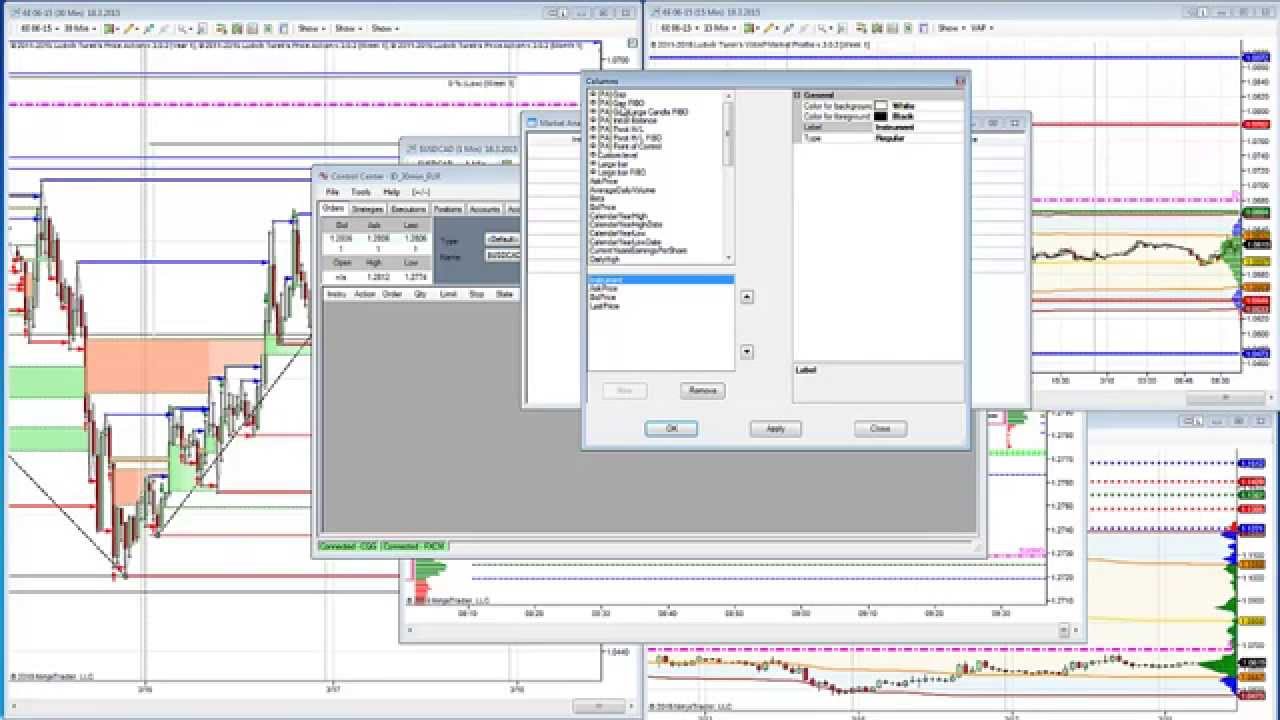Viewport: 1280px width, 720px height.
Task: Collapse General section in Columns property grid
Action: tap(798, 95)
